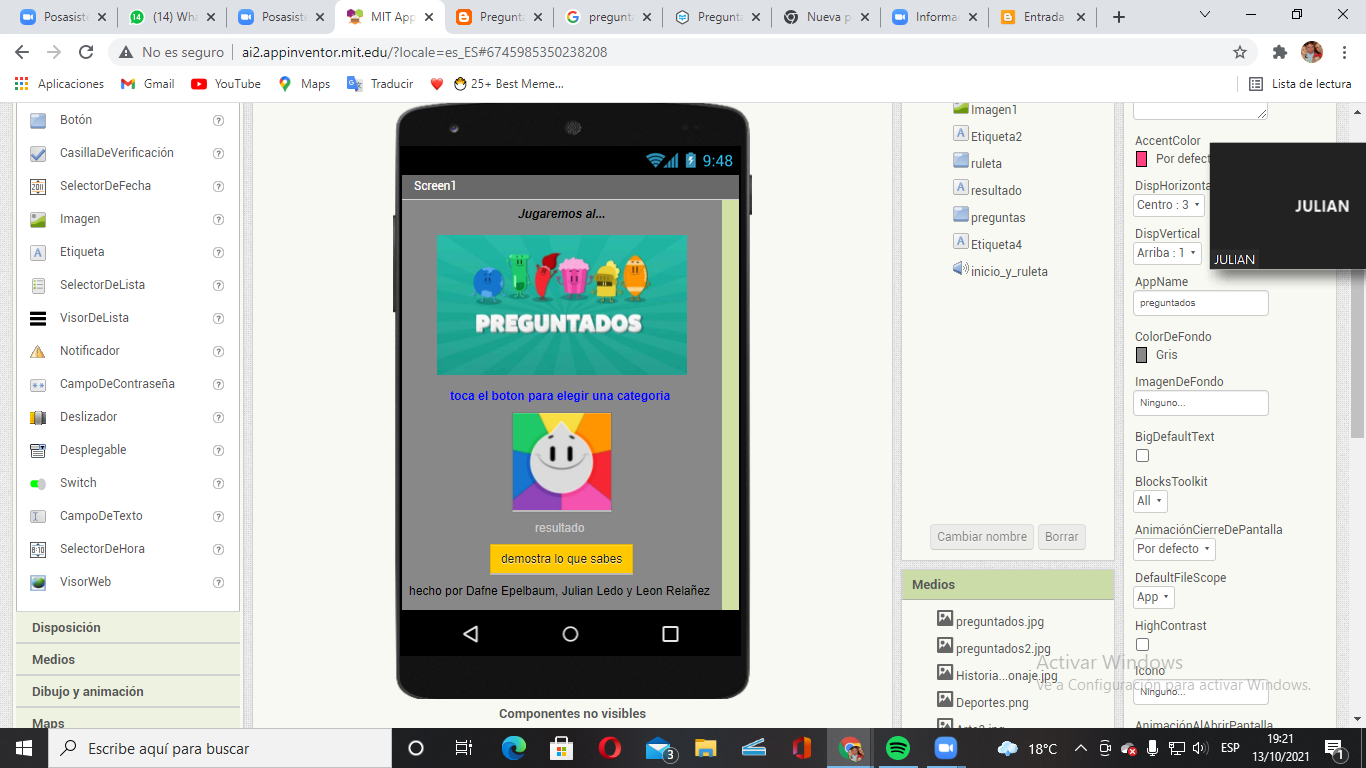Image resolution: width=1366 pixels, height=768 pixels.
Task: Pick the SelectorDeHora component
Action: click(x=102, y=549)
